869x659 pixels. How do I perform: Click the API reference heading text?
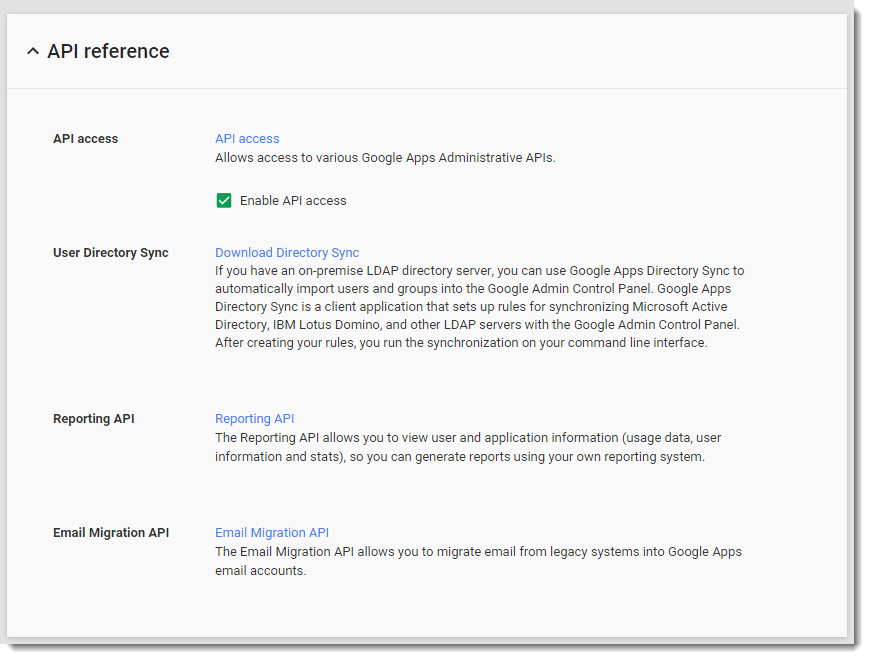(x=108, y=51)
